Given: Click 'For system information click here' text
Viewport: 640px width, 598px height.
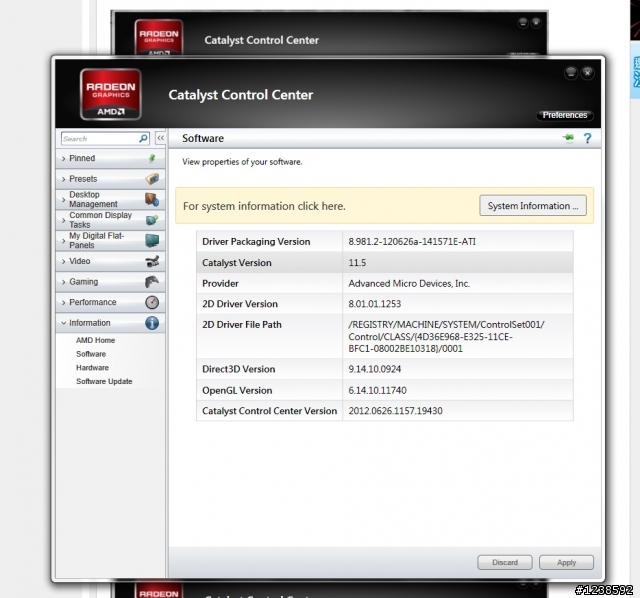Looking at the screenshot, I should click(264, 206).
